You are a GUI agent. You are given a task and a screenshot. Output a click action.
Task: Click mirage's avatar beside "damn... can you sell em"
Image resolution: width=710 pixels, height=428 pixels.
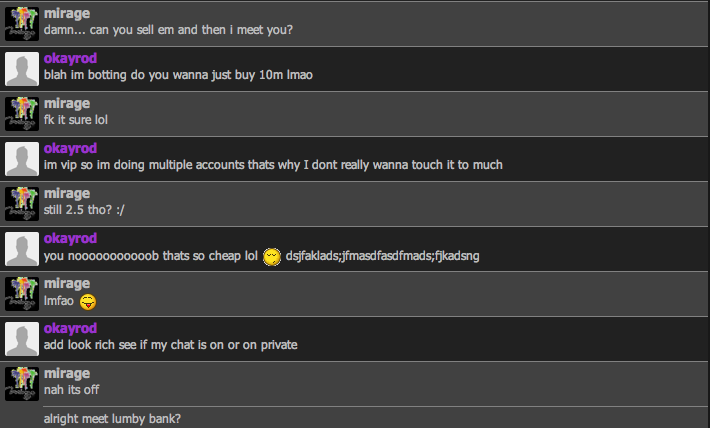[22, 24]
